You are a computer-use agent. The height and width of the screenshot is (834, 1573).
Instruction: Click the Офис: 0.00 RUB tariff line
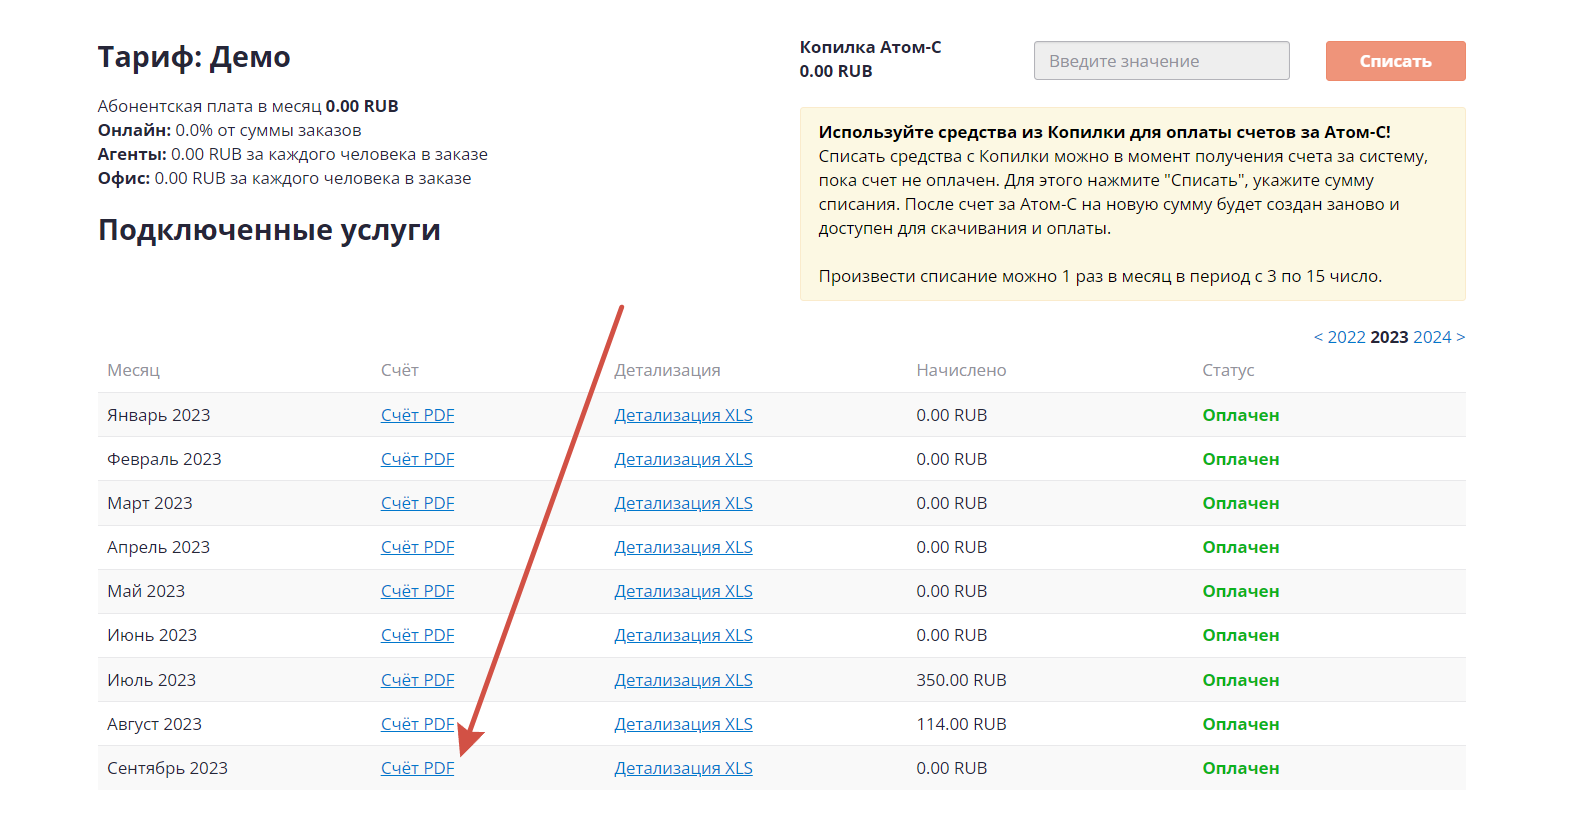284,178
